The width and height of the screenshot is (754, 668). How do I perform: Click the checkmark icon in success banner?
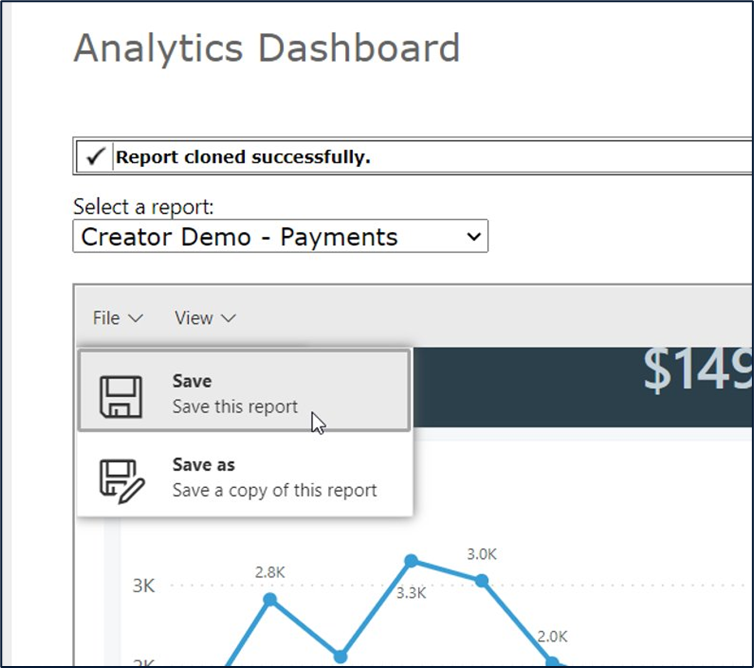point(95,157)
